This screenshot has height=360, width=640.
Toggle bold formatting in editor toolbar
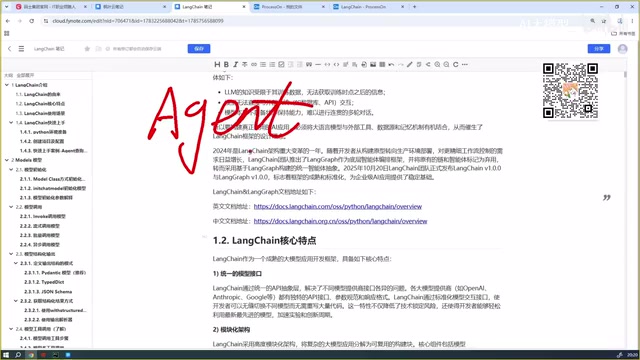tap(226, 64)
